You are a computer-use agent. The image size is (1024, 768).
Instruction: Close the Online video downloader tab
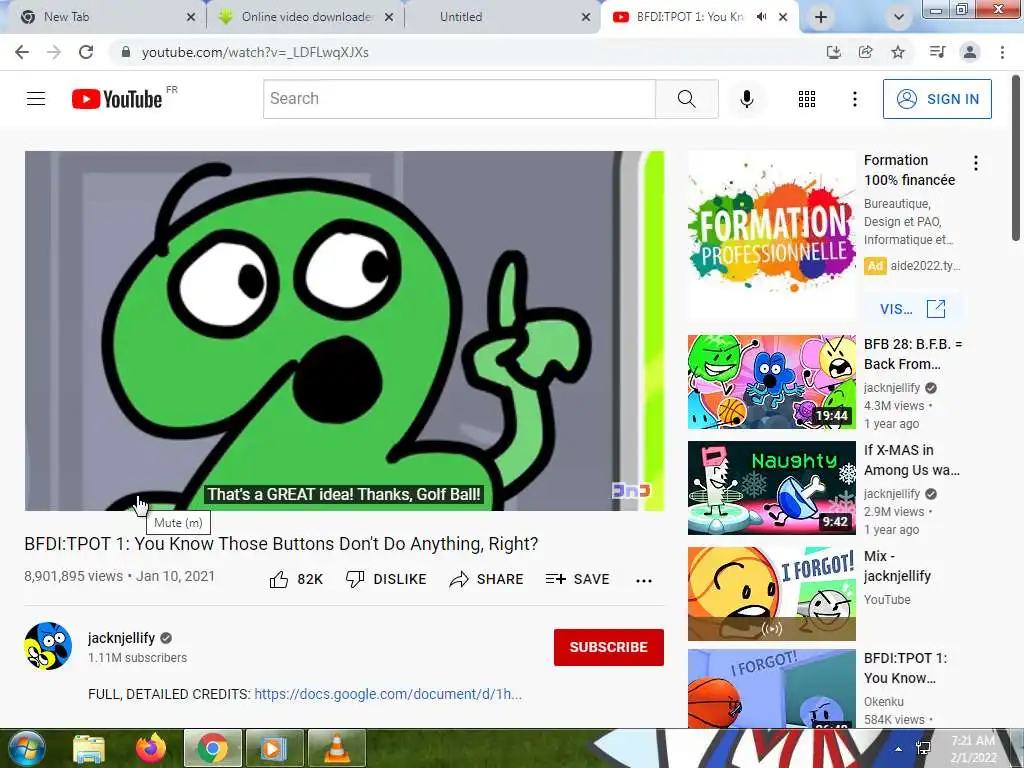tap(389, 17)
